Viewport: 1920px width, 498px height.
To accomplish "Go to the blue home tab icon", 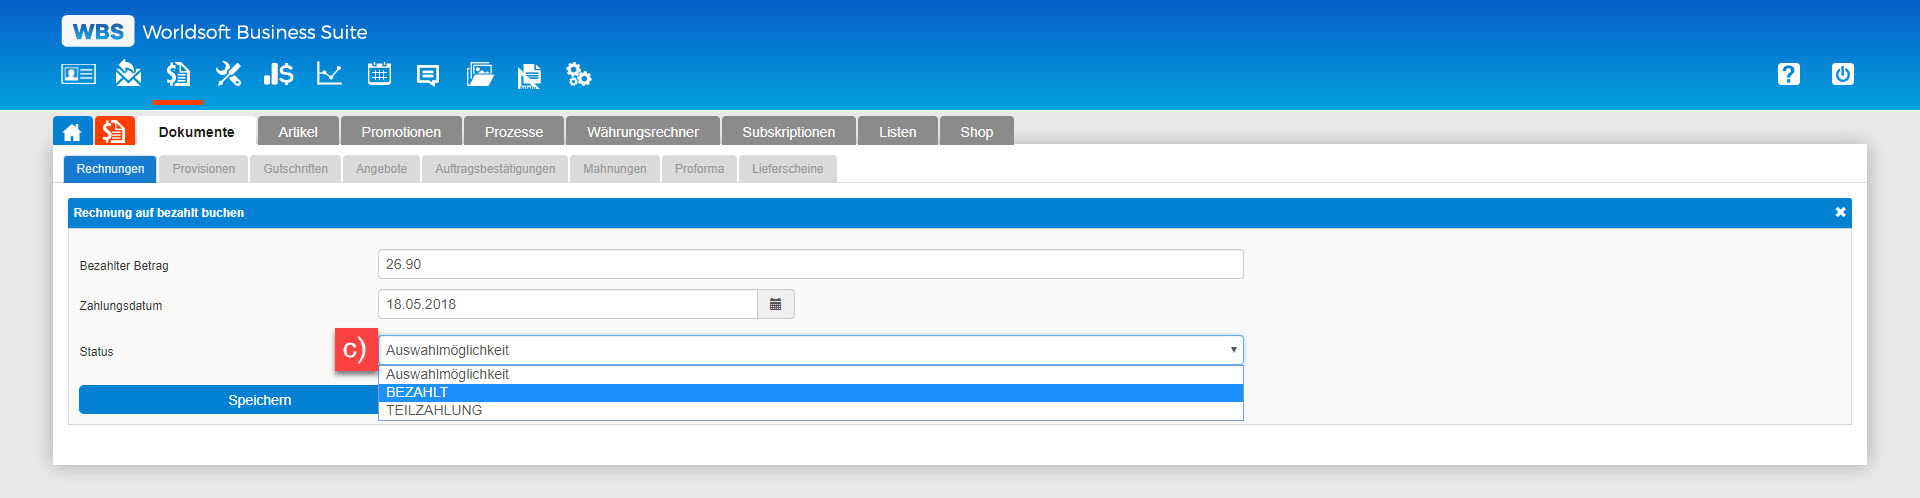I will coord(72,132).
